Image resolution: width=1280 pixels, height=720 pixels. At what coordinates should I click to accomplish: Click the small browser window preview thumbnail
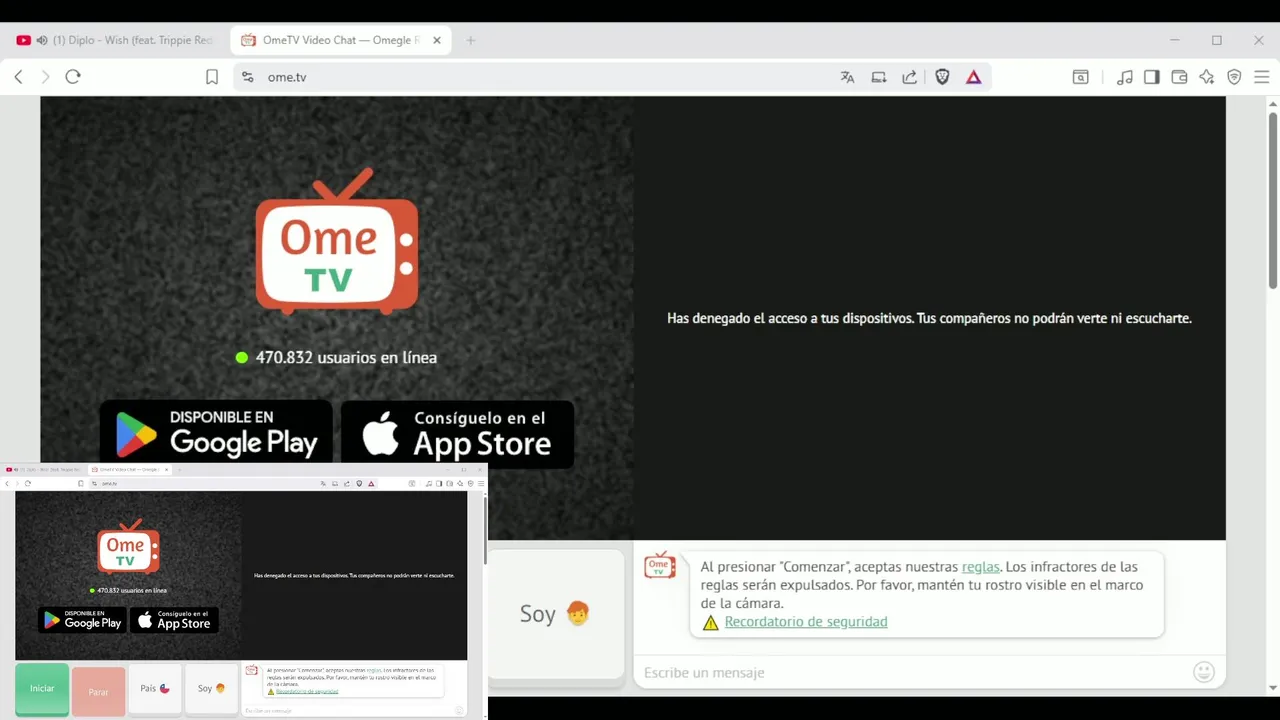tap(244, 591)
